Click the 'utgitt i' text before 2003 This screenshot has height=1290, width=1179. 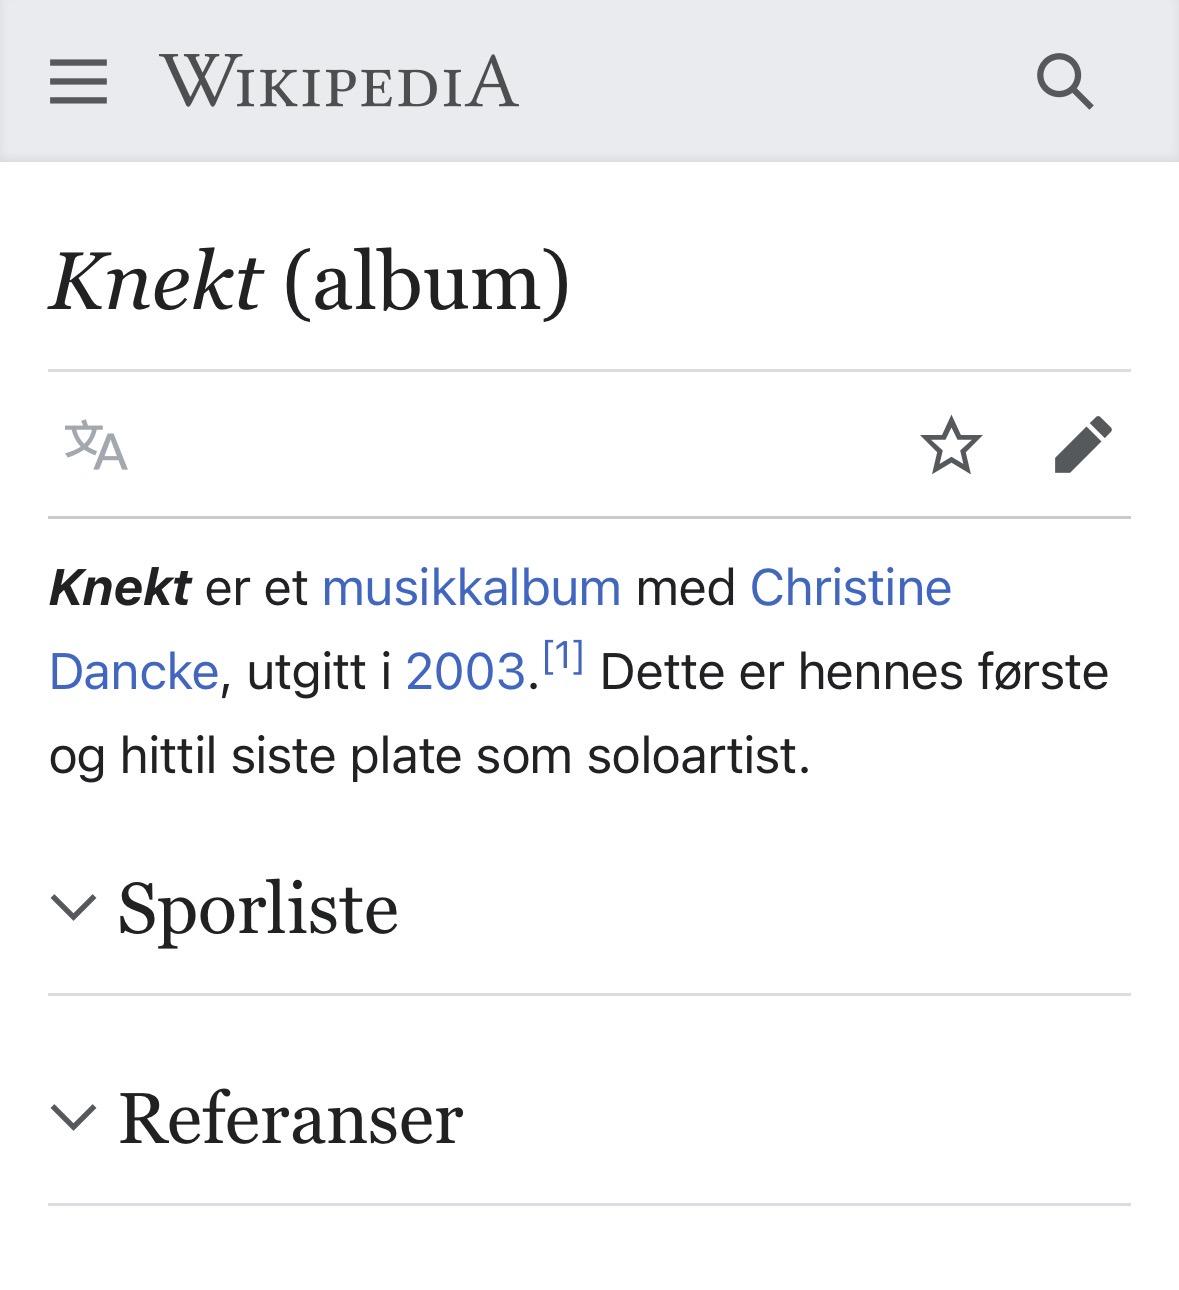(x=319, y=671)
